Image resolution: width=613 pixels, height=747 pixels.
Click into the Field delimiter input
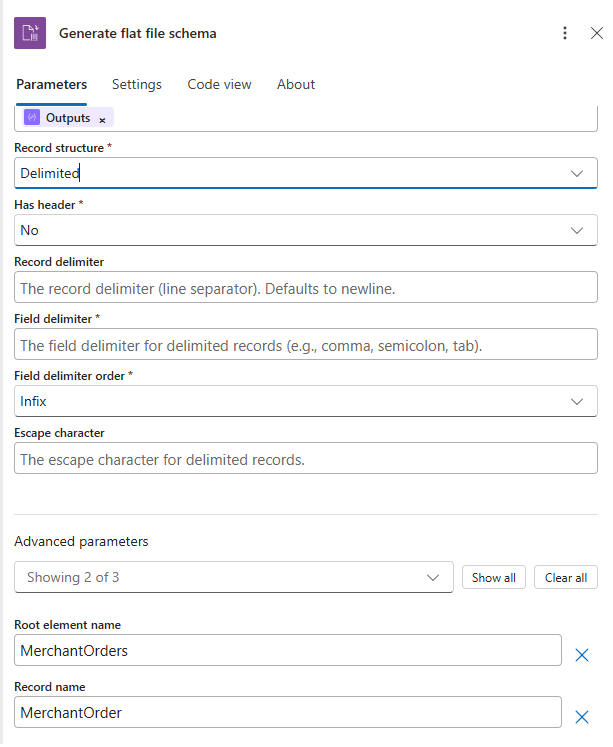306,344
